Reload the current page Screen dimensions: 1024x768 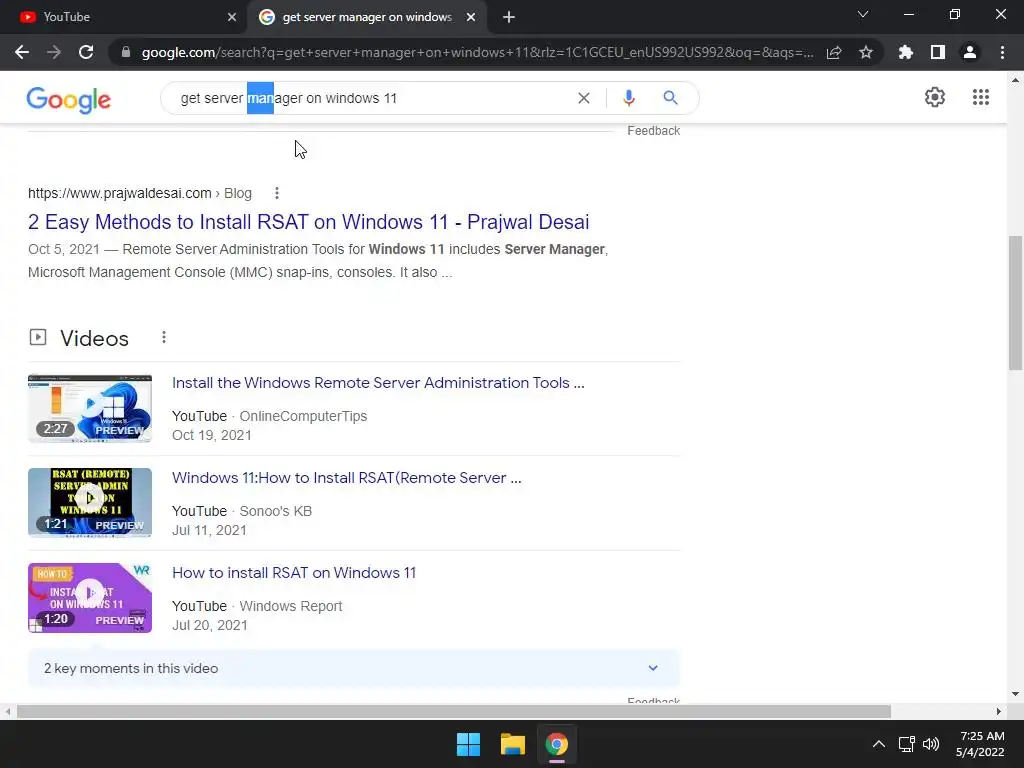pos(86,52)
